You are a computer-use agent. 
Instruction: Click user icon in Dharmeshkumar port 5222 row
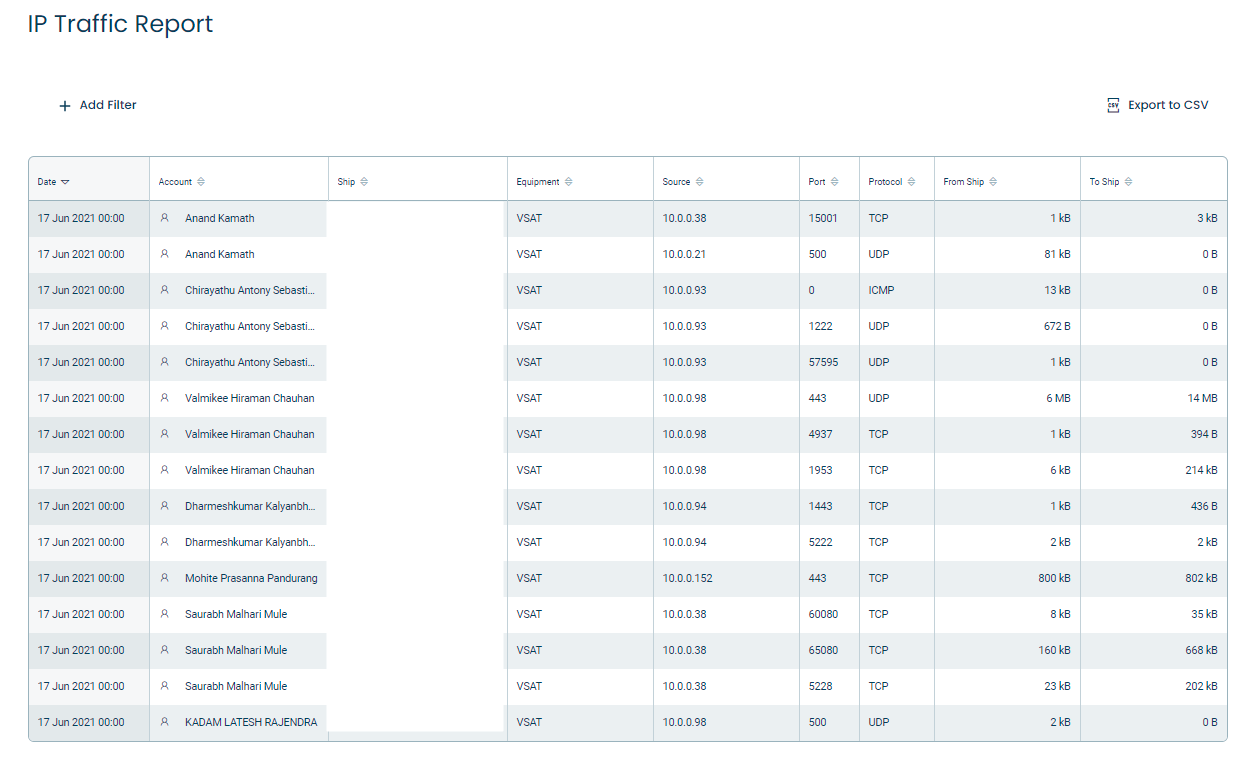(165, 542)
